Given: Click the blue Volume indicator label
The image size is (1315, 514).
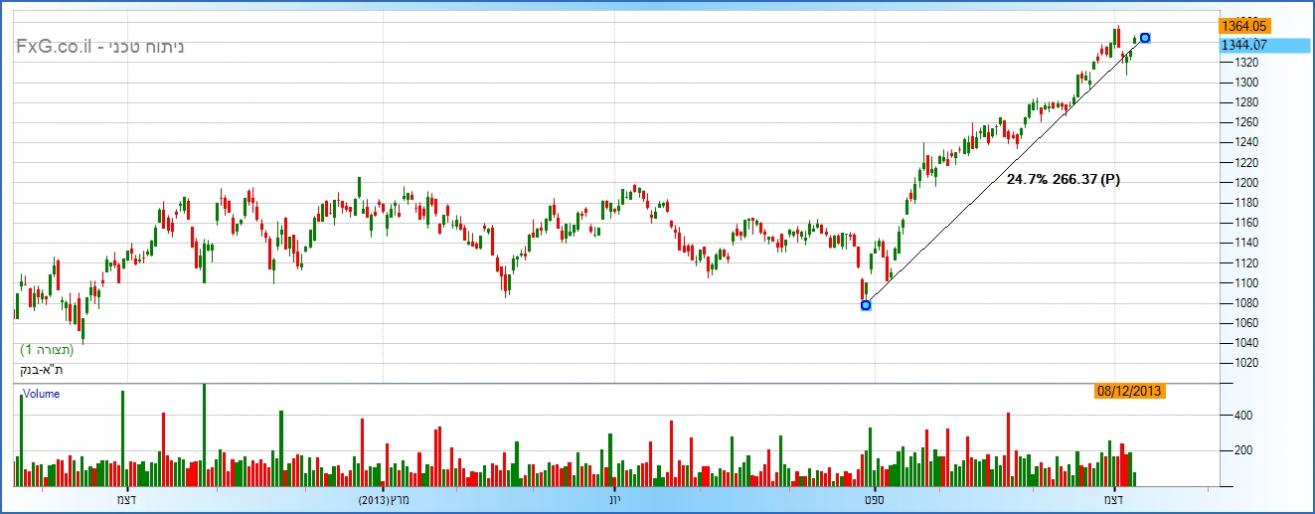Looking at the screenshot, I should click(41, 394).
